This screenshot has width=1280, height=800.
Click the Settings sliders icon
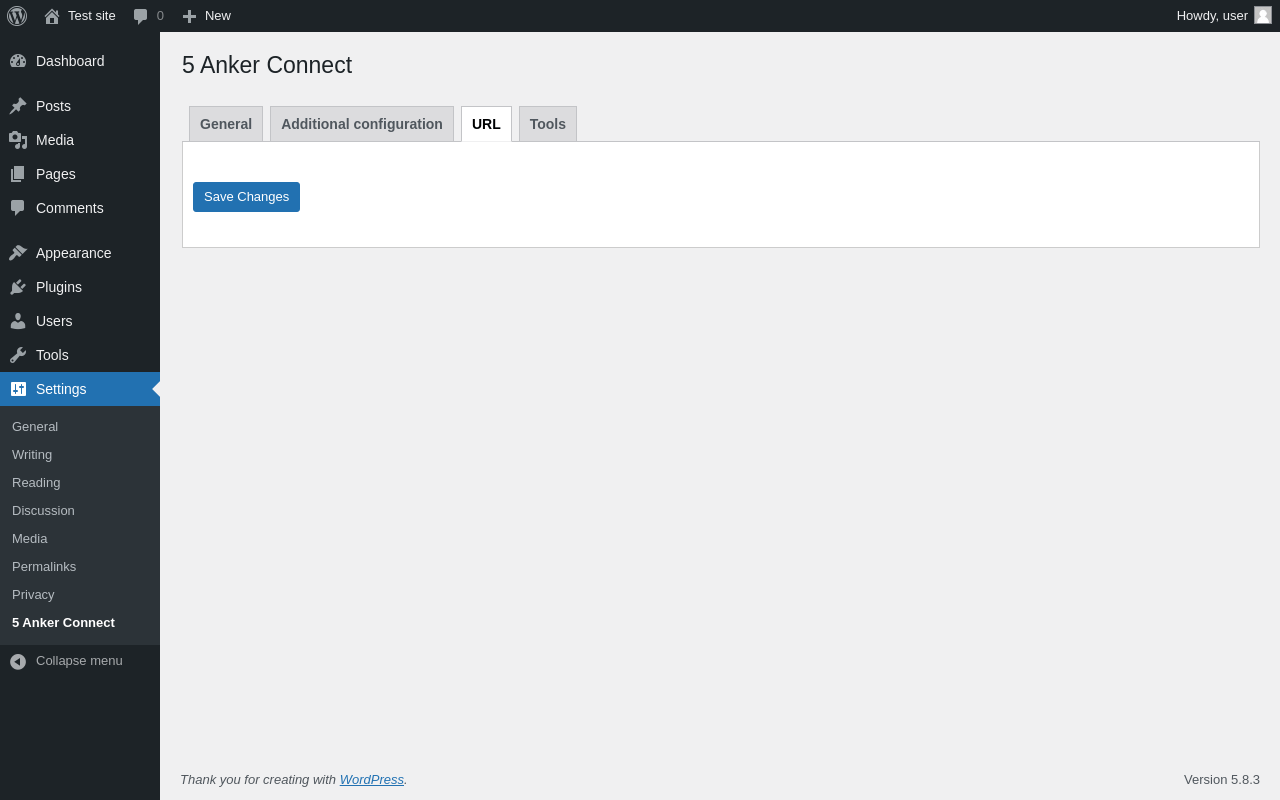coord(18,389)
